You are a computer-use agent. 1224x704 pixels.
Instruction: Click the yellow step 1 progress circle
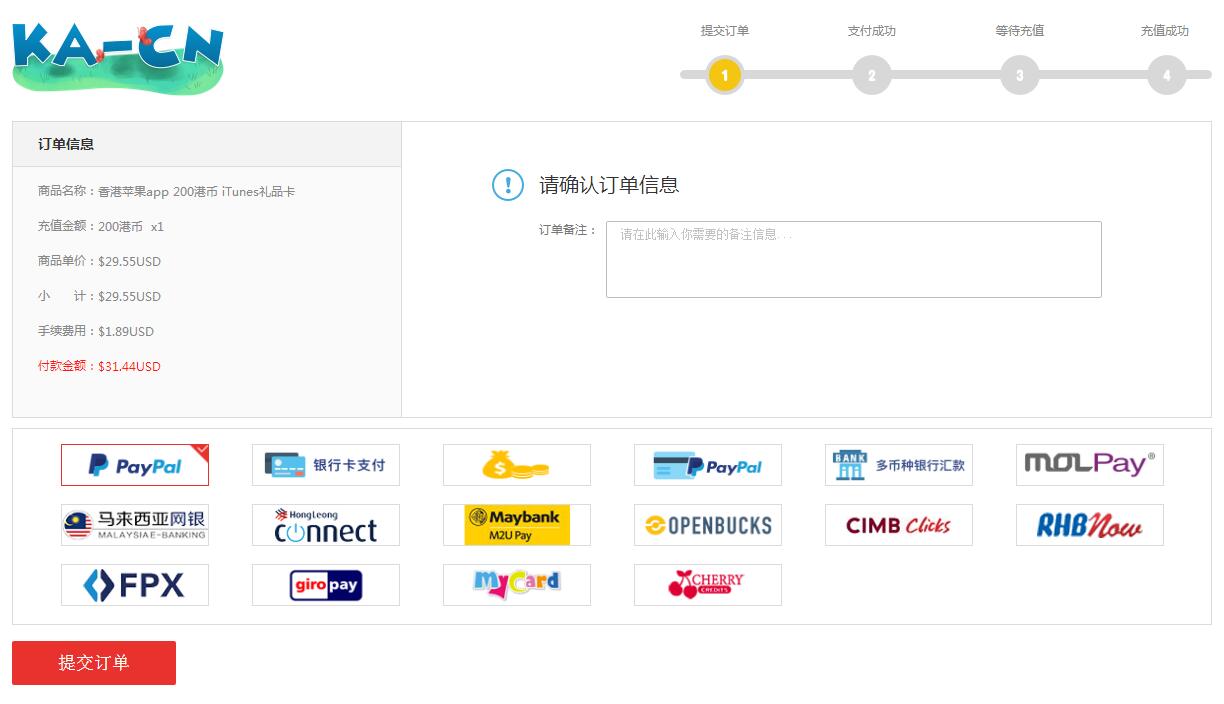725,75
